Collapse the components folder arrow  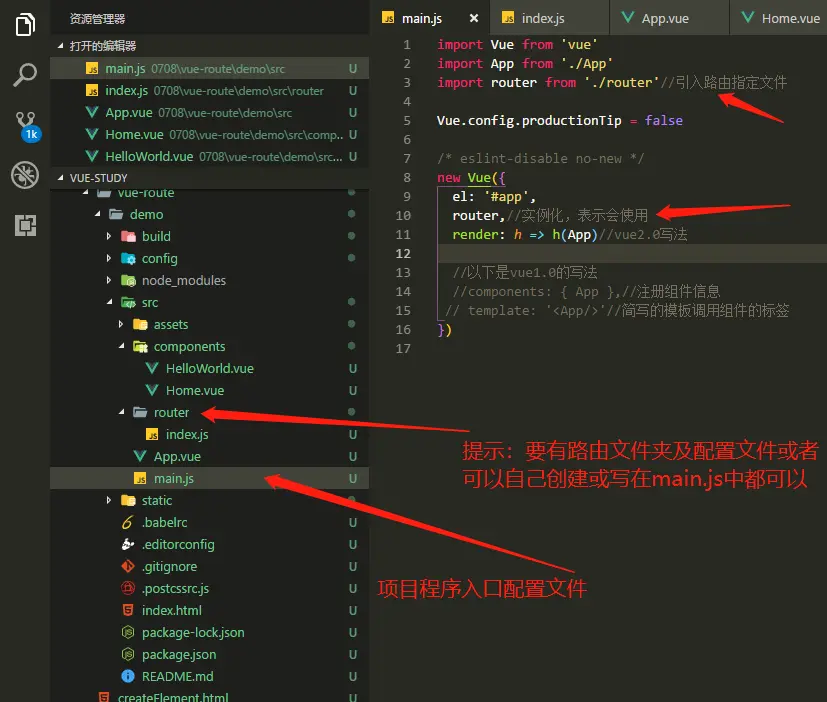pos(122,346)
